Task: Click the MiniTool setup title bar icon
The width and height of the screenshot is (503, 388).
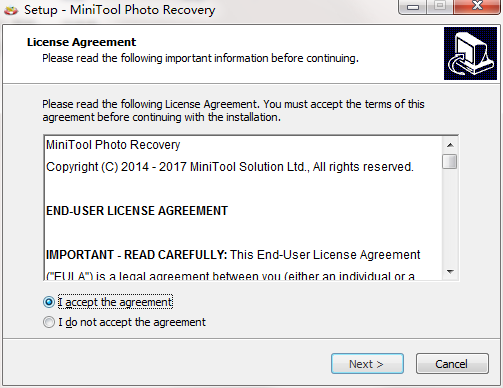Action: point(11,10)
